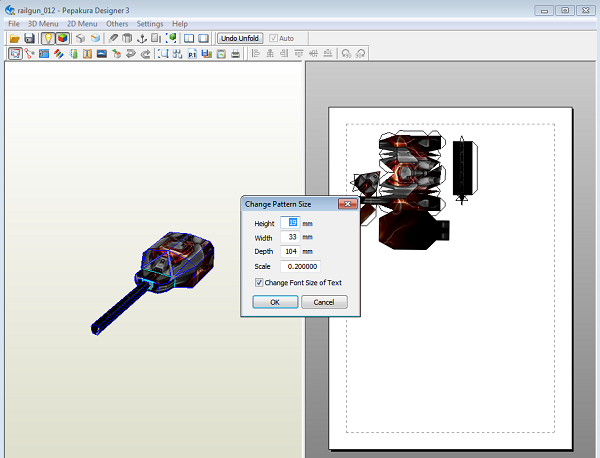
Task: Click the single-pane window layout icon
Action: tap(203, 38)
